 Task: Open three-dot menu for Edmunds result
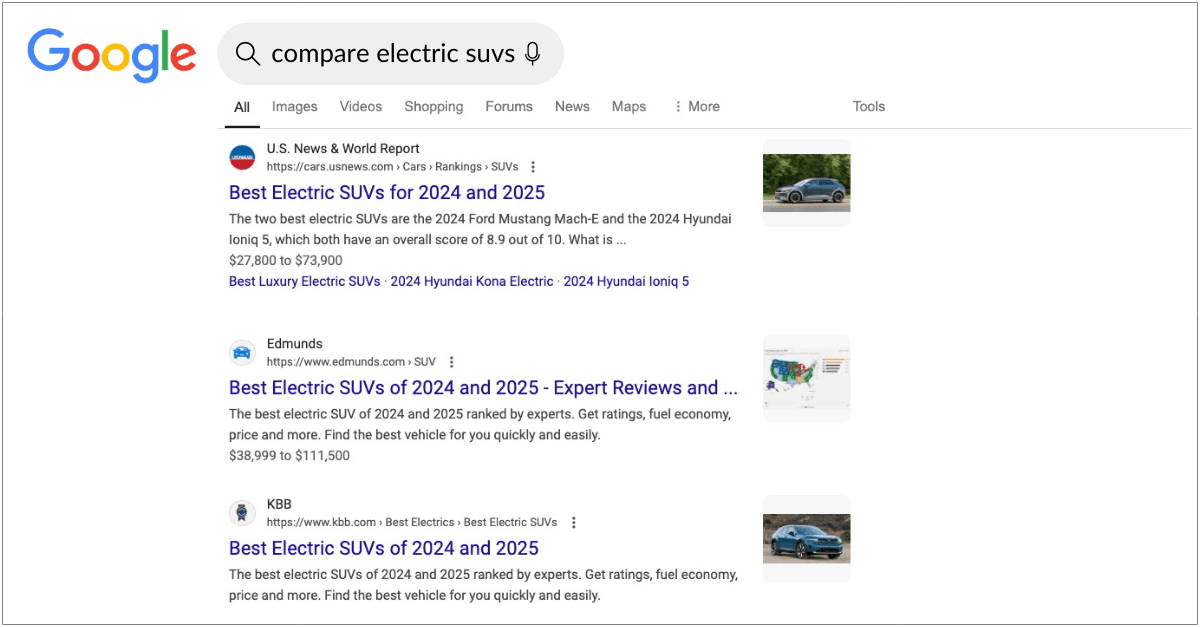coord(451,362)
